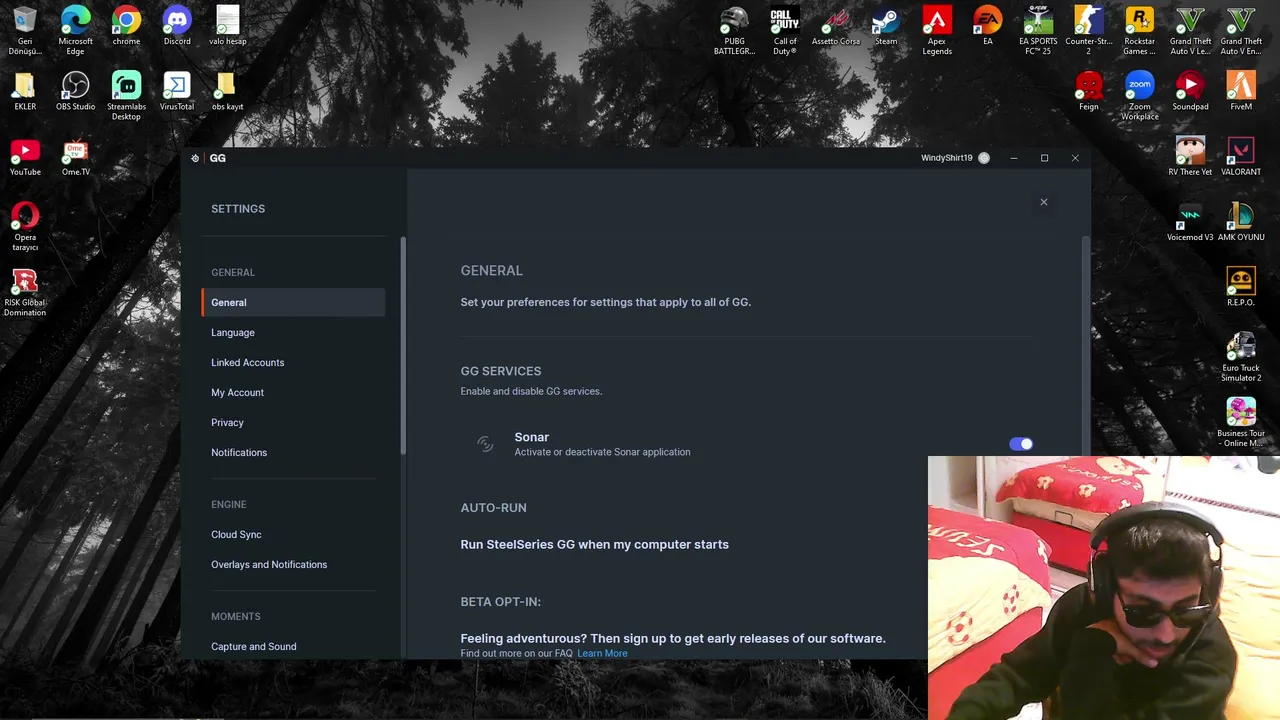Viewport: 1280px width, 720px height.
Task: Open the EA app shortcut
Action: pos(988,26)
